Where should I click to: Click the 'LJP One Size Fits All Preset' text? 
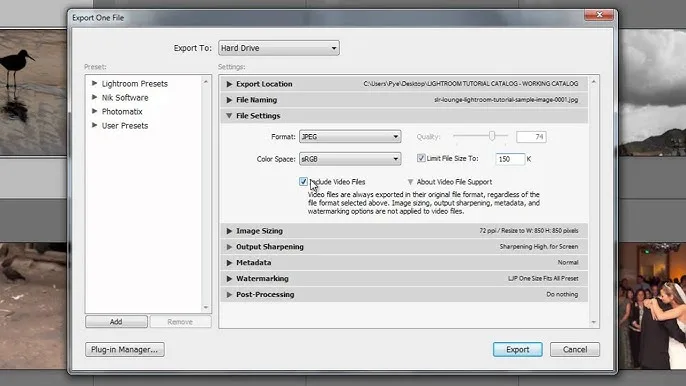[x=543, y=278]
